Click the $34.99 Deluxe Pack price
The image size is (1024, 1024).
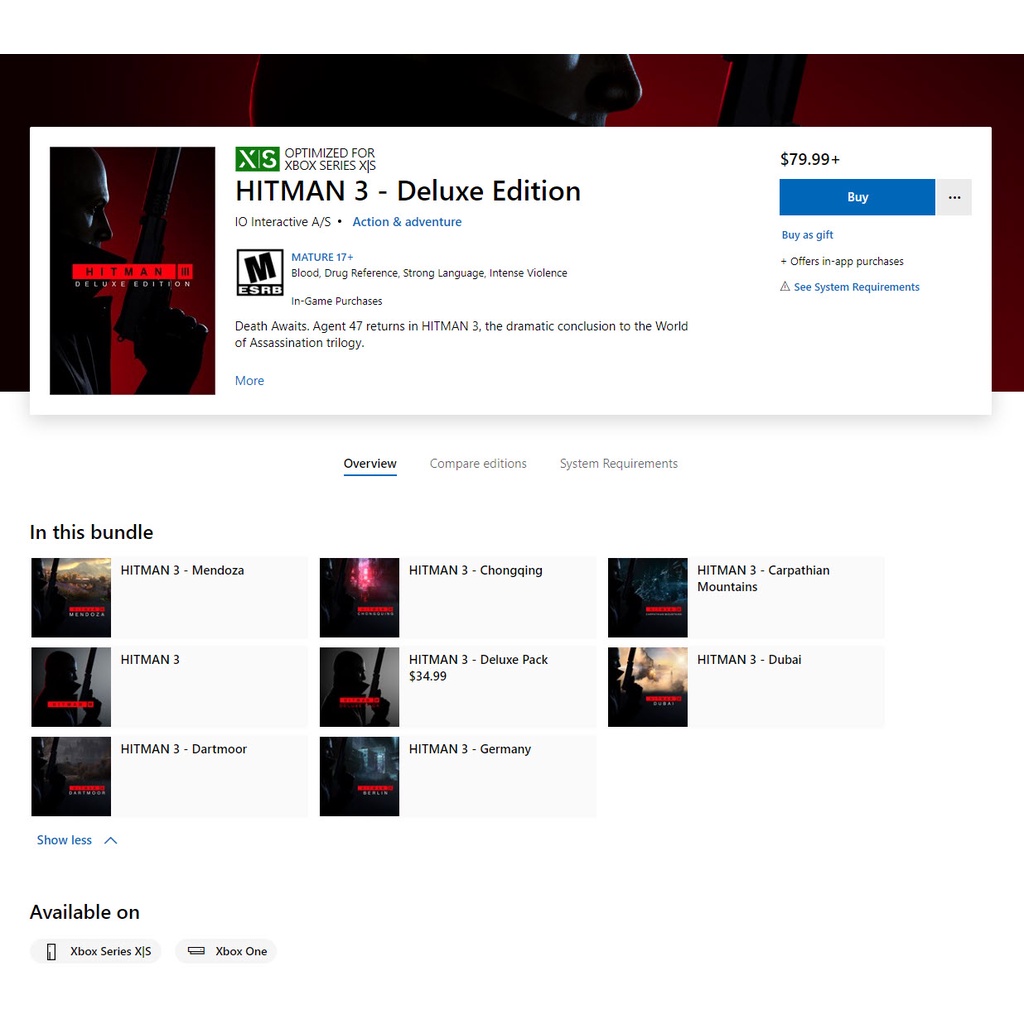[428, 676]
